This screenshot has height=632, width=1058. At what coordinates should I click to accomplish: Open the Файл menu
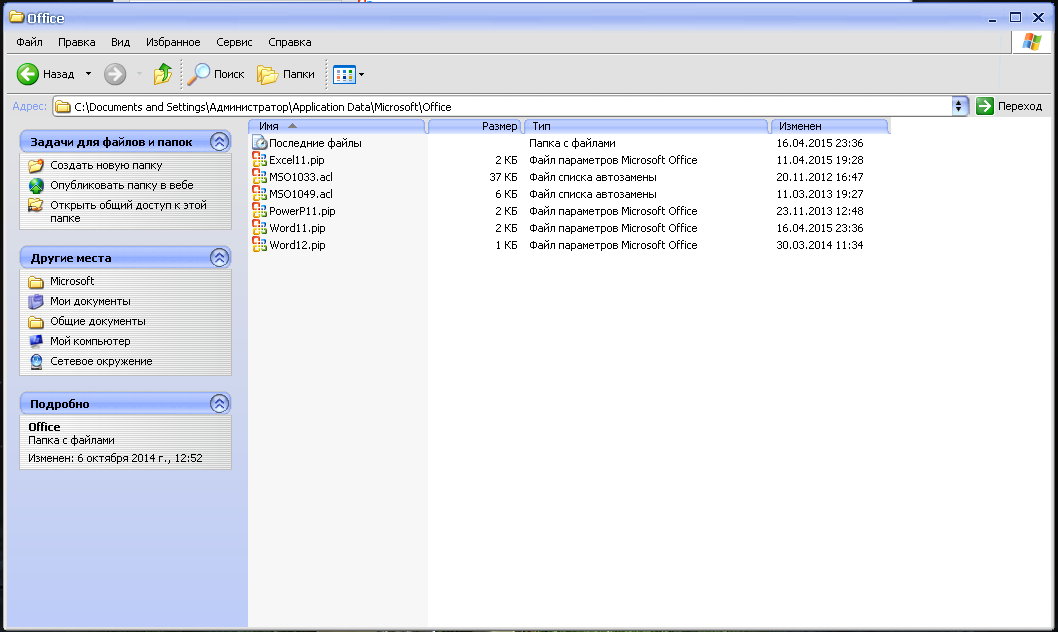click(29, 42)
